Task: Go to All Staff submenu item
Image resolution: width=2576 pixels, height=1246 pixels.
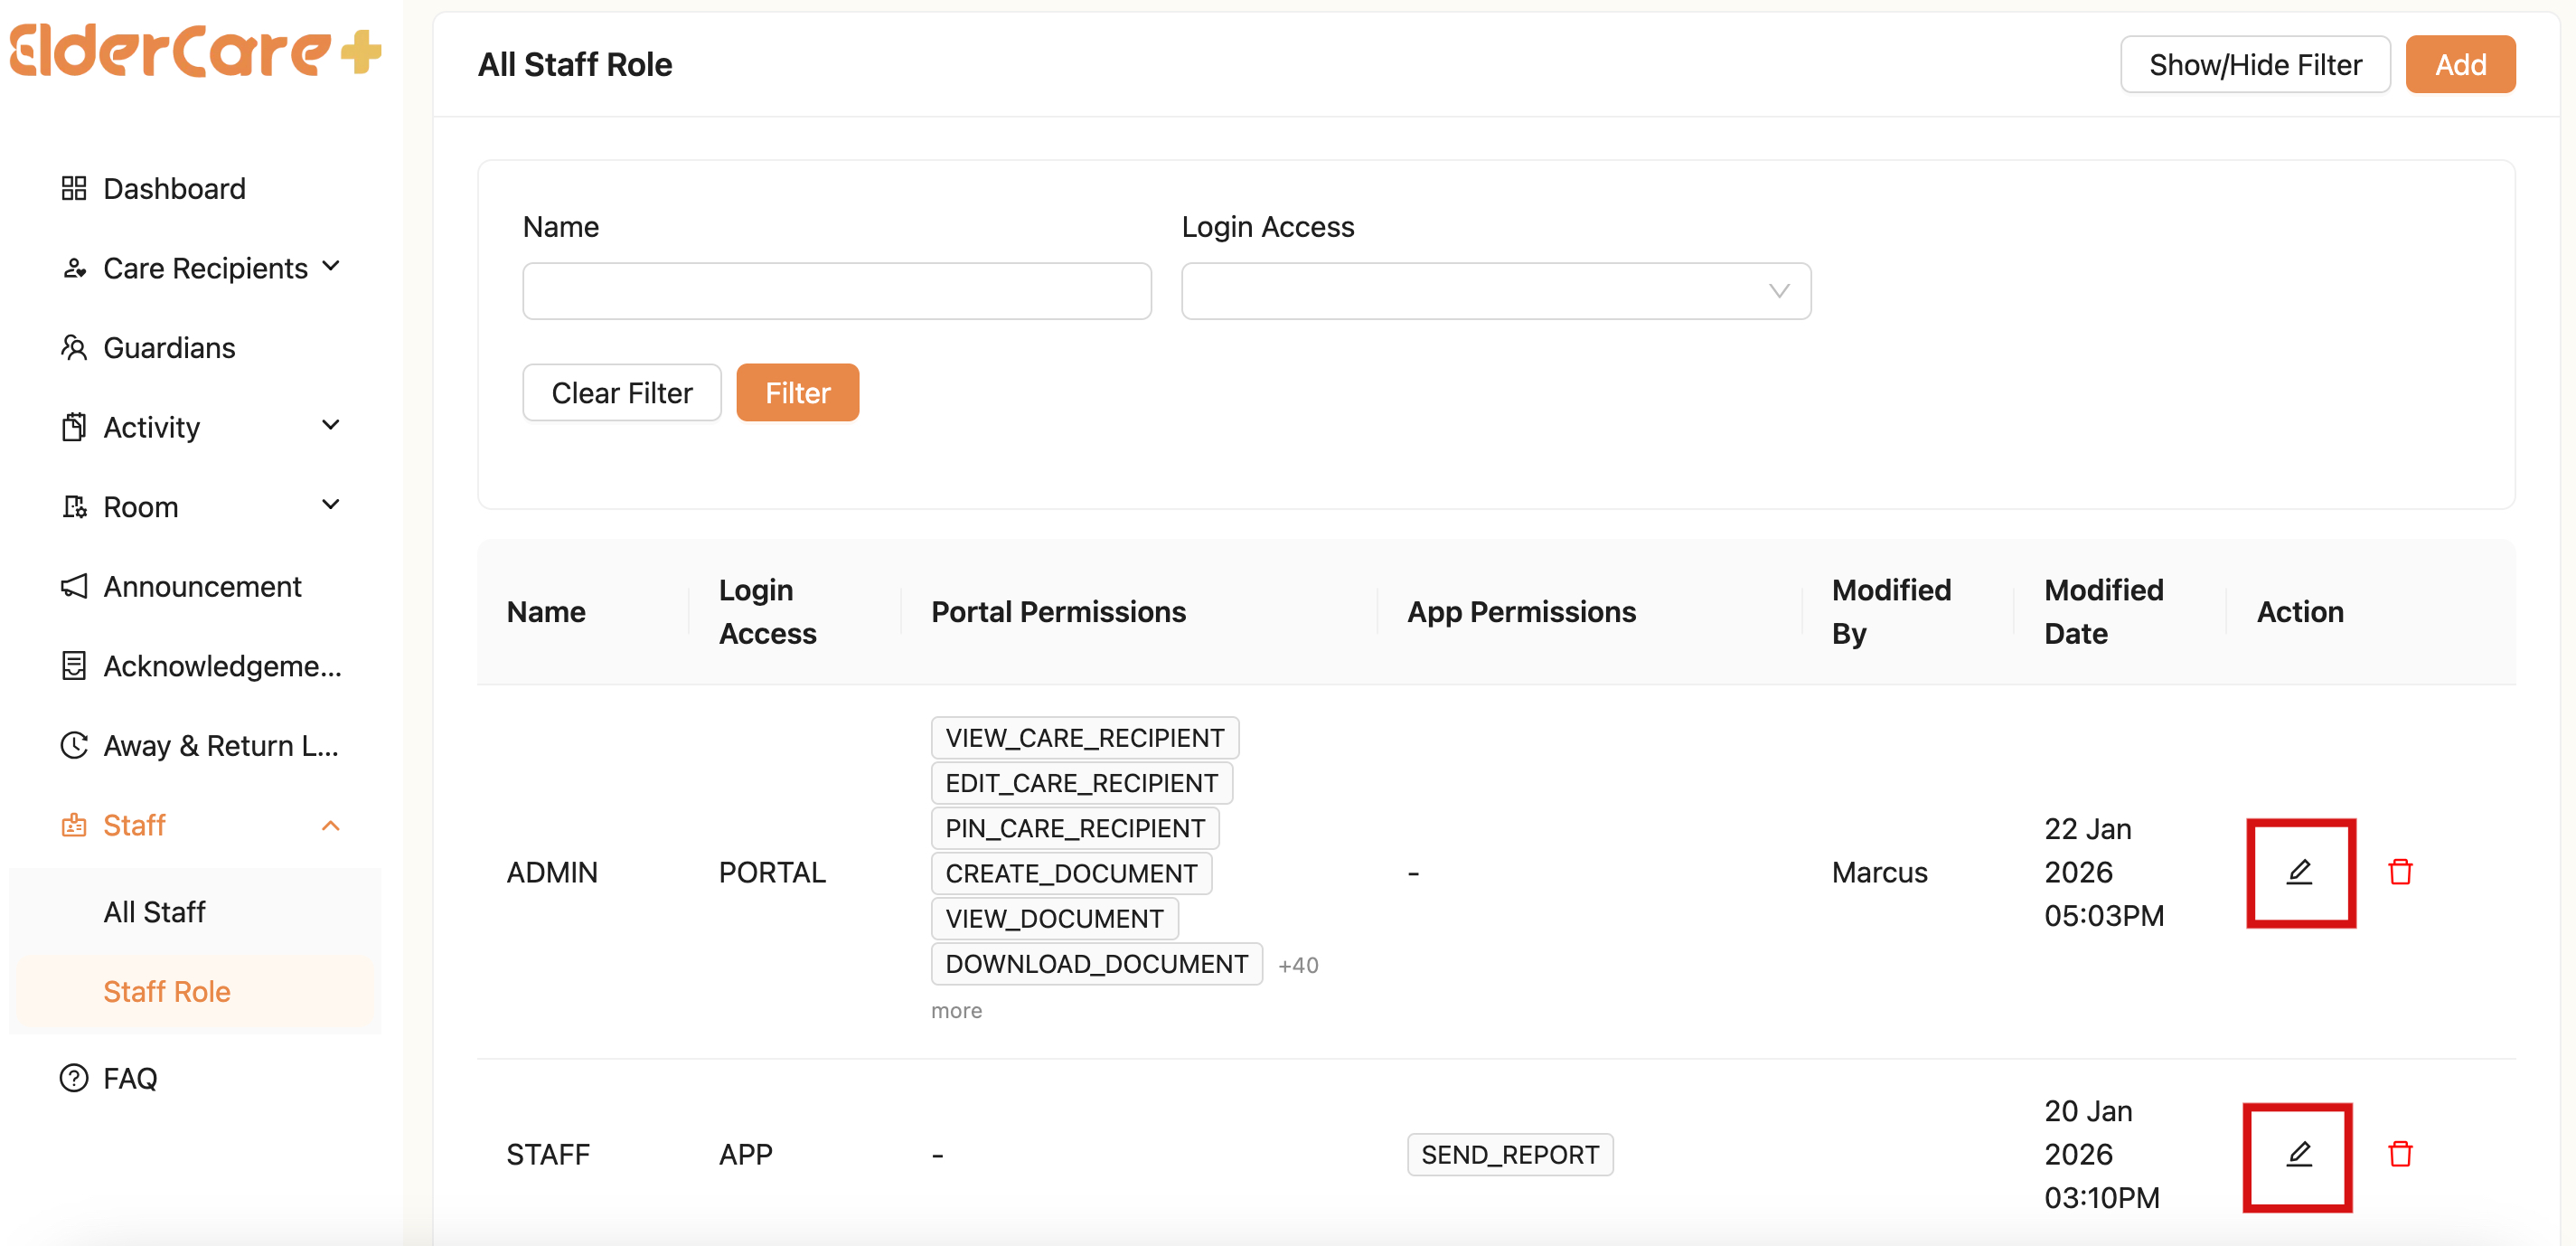Action: tap(154, 912)
